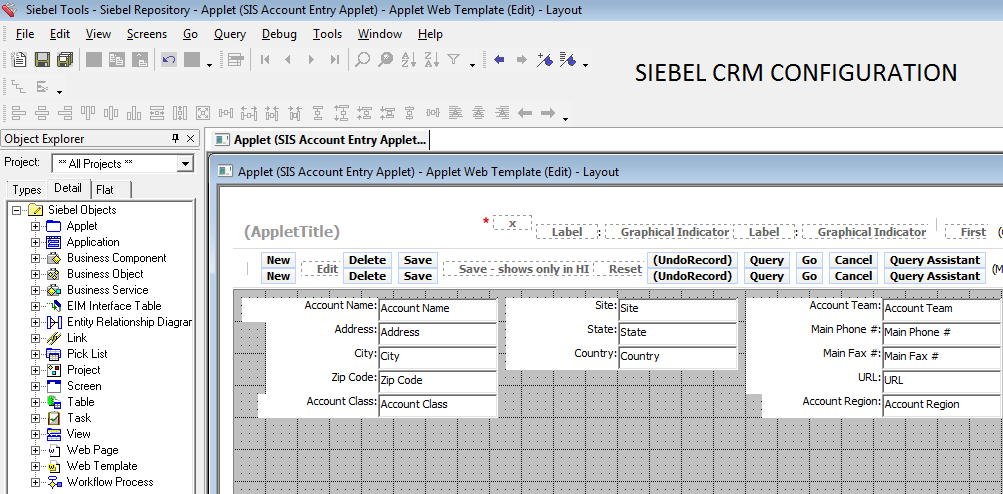Click the top Query Assistant button
This screenshot has height=494, width=1003.
point(935,260)
